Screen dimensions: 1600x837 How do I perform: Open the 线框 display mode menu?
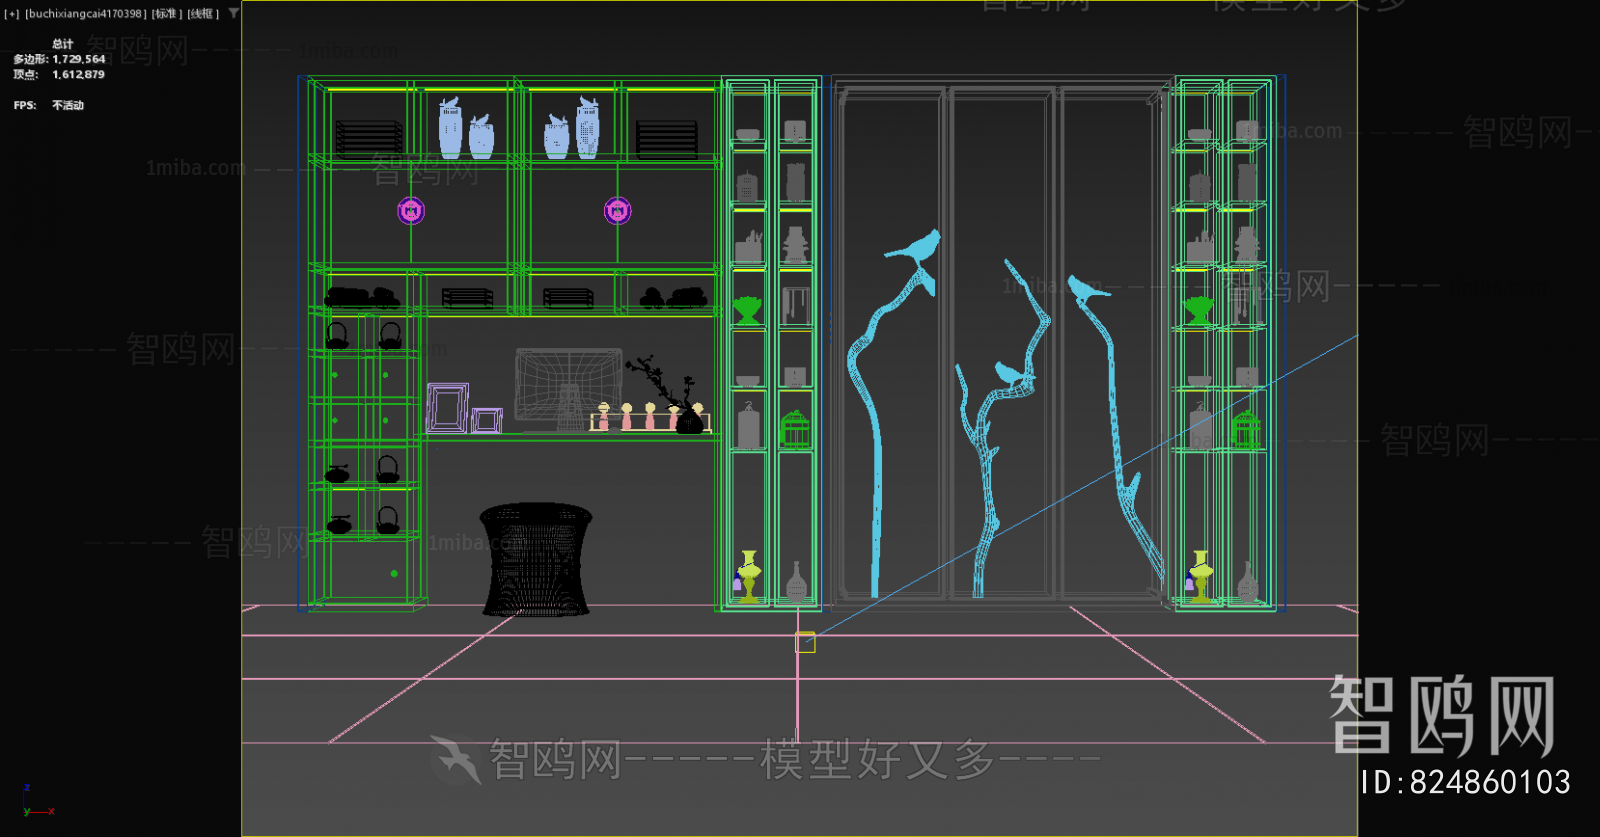point(203,14)
